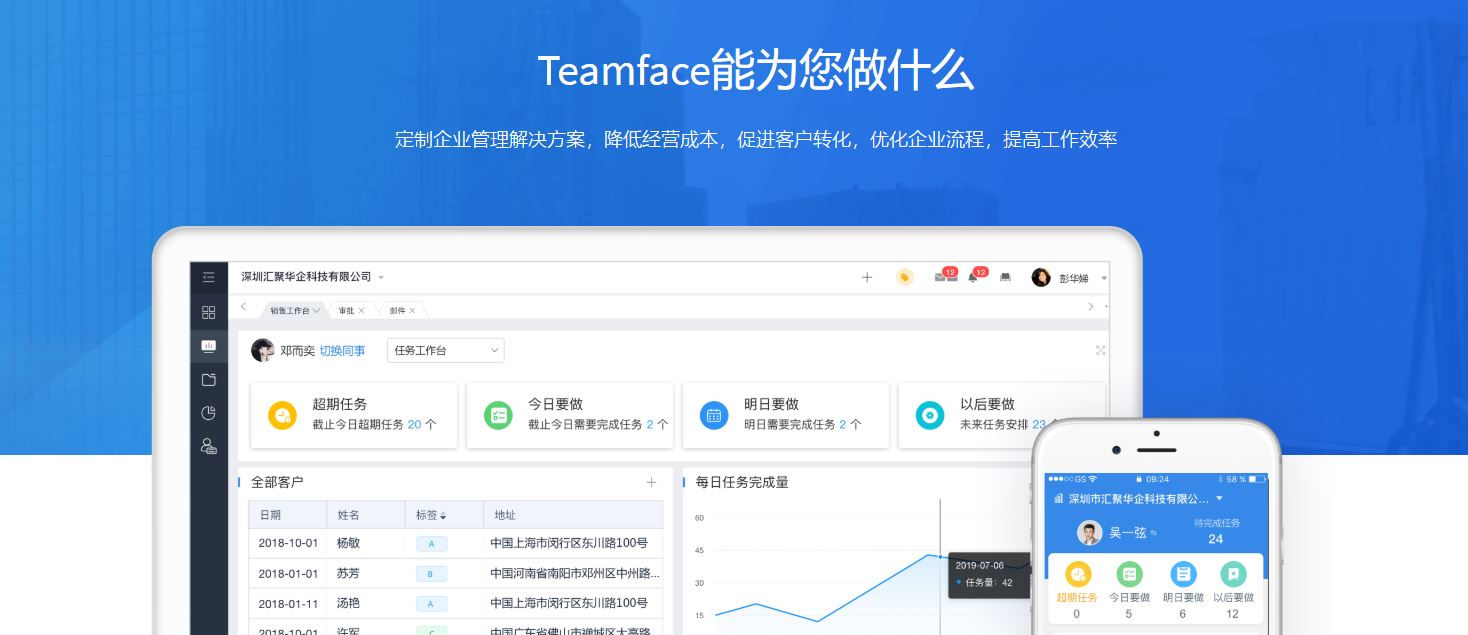Tap 吴一弦 avatar on the phone
The width and height of the screenshot is (1468, 635).
1089,532
